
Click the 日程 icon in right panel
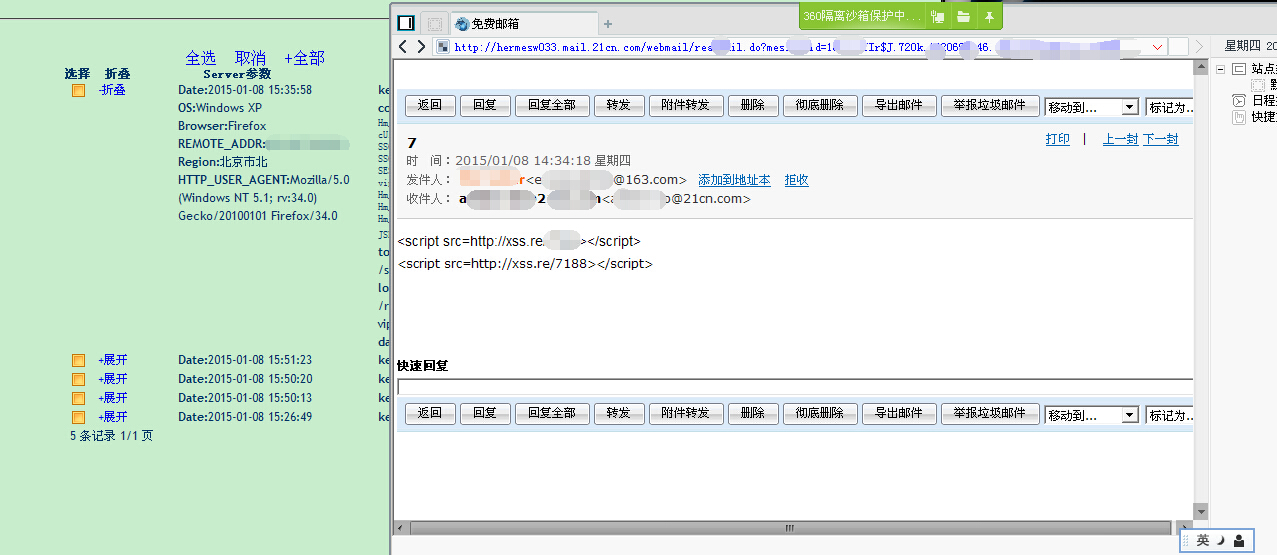(x=1239, y=100)
